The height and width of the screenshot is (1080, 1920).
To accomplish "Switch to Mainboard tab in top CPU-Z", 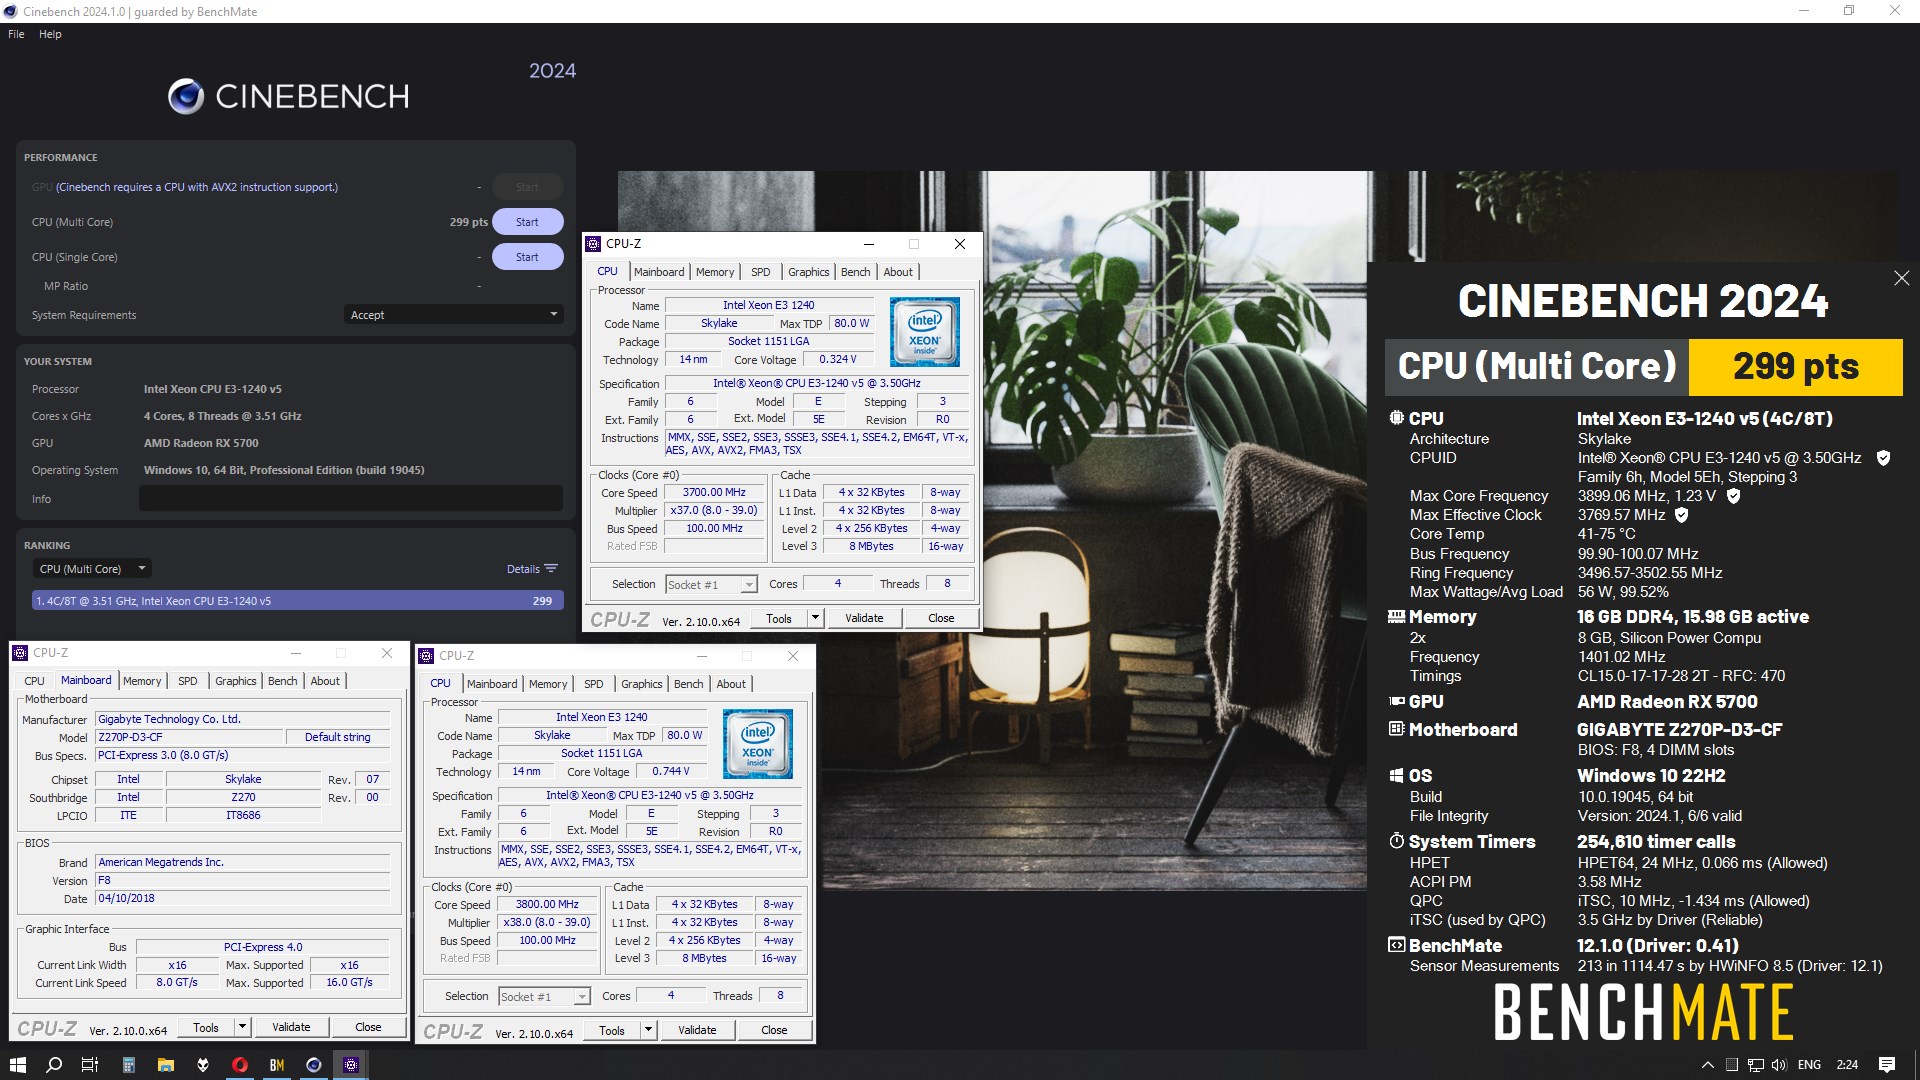I will click(659, 272).
